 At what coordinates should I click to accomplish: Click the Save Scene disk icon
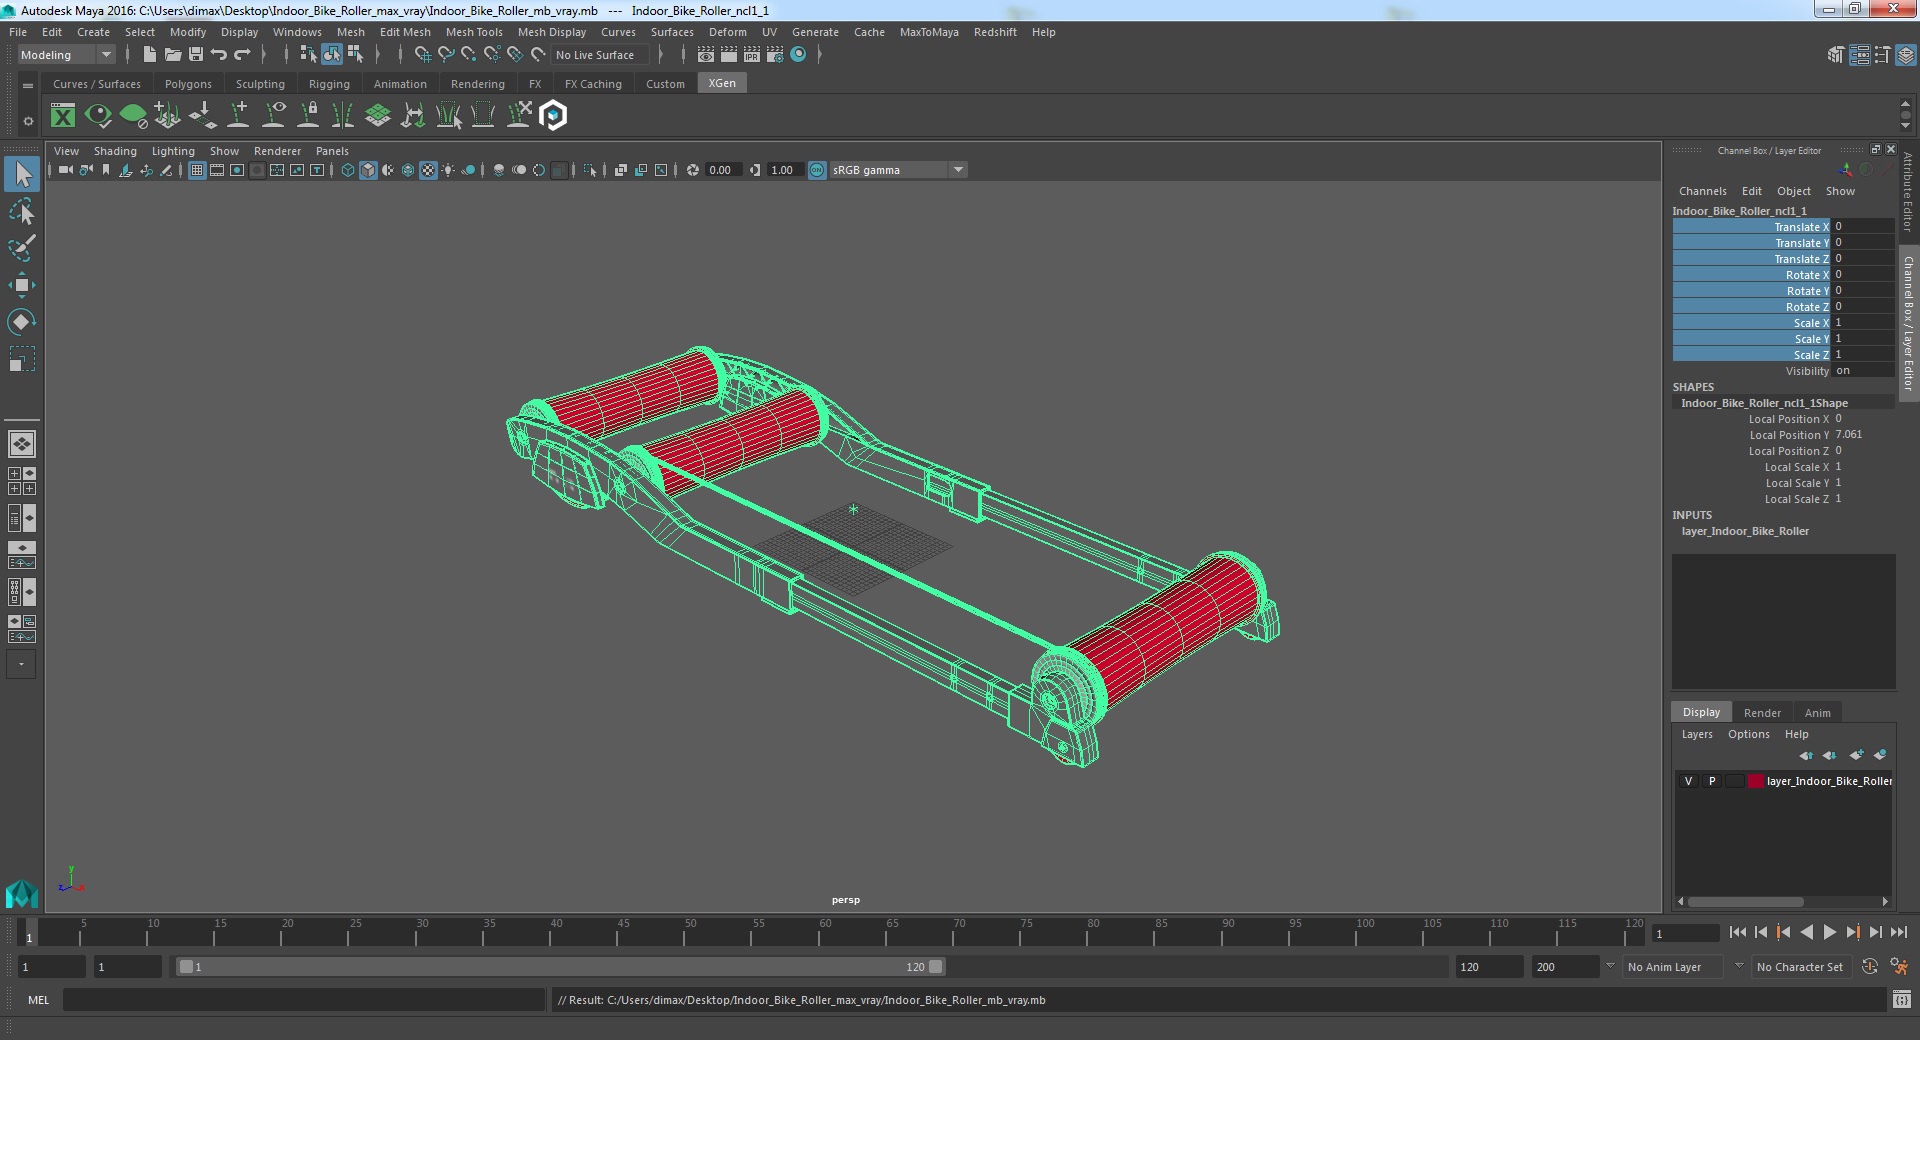click(196, 55)
